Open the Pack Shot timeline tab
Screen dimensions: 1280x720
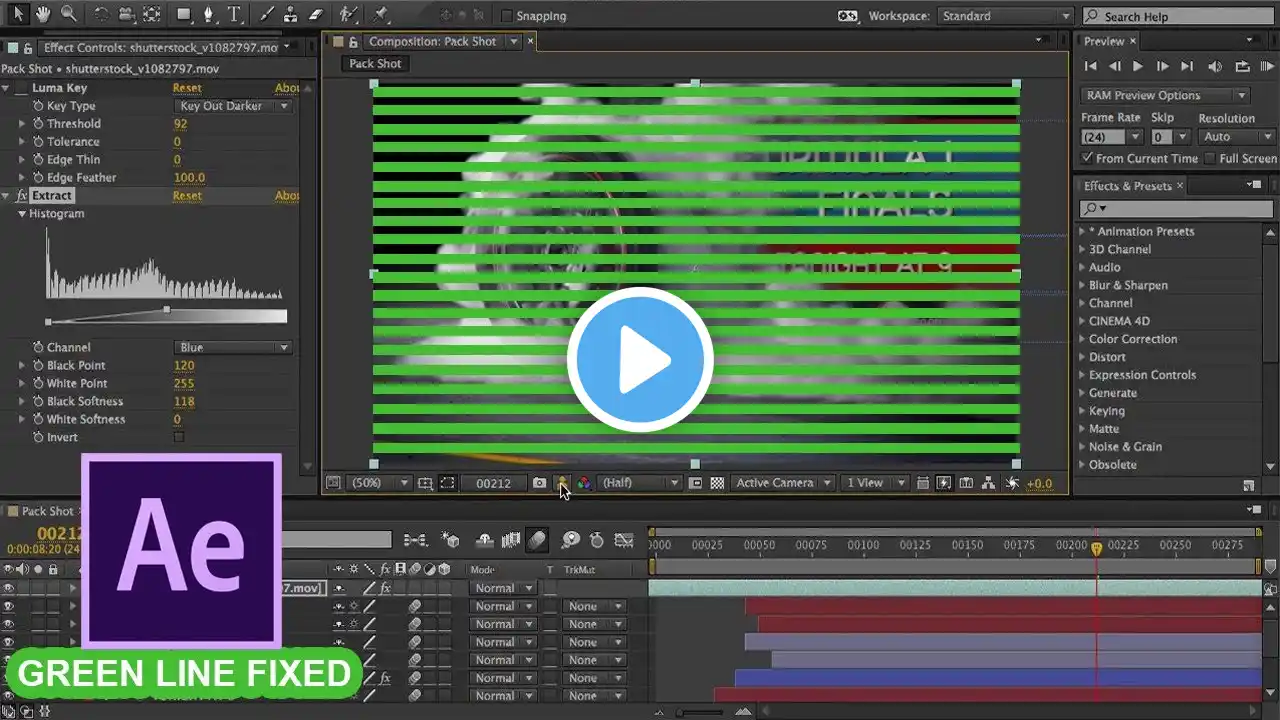pyautogui.click(x=48, y=511)
